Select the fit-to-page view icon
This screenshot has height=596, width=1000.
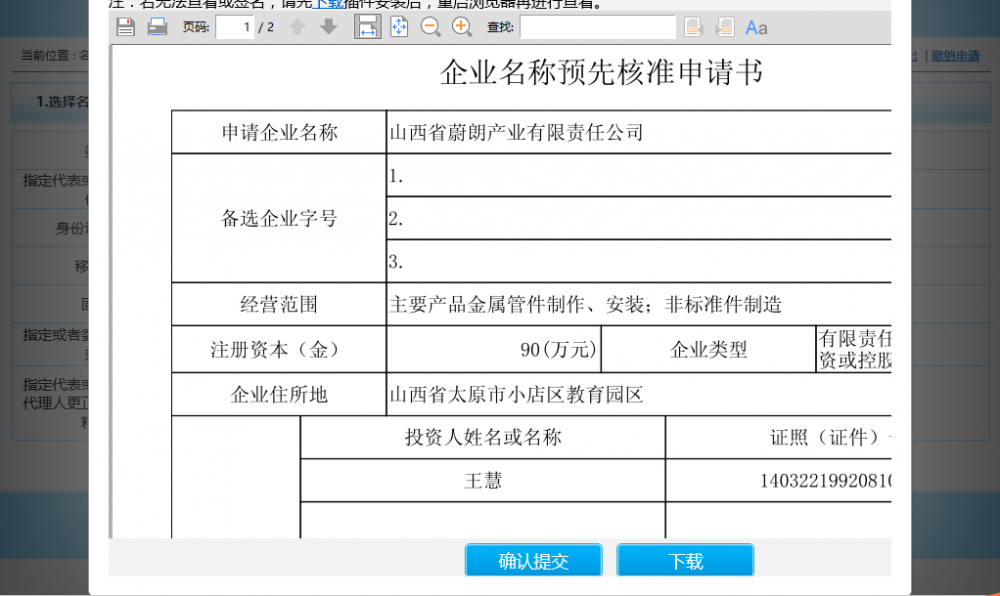(x=399, y=27)
